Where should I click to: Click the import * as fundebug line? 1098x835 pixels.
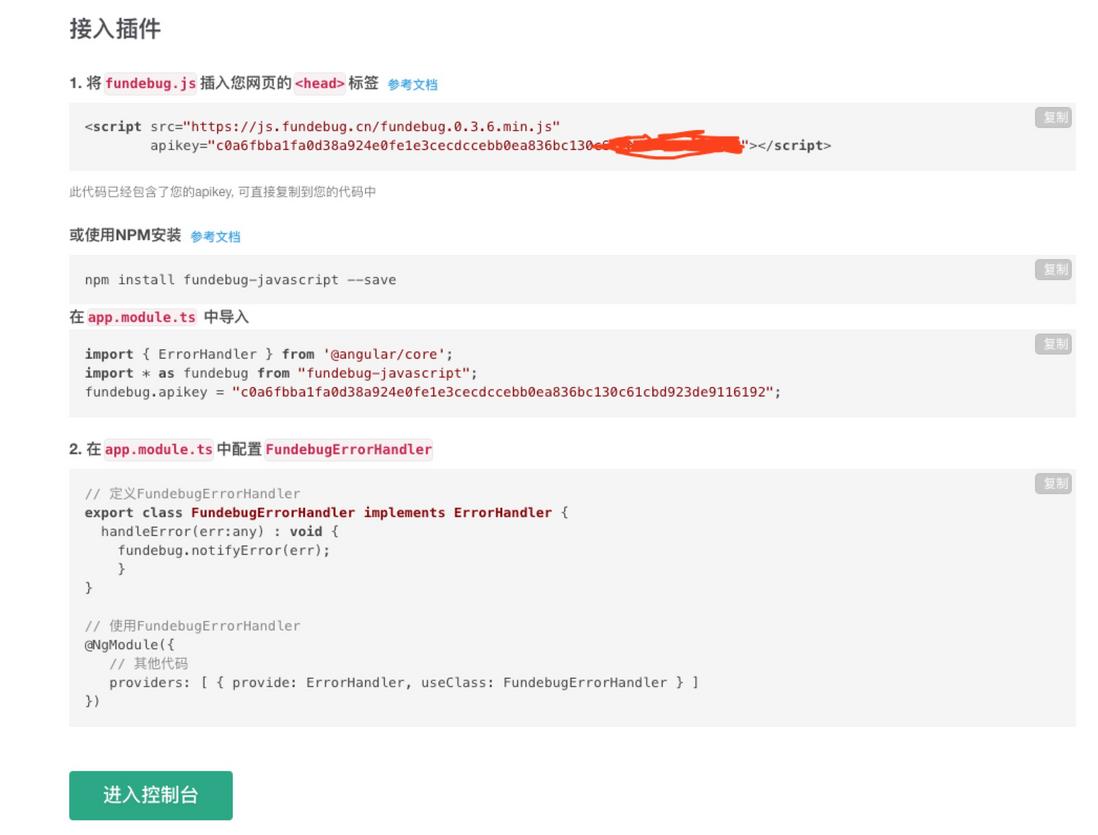281,373
